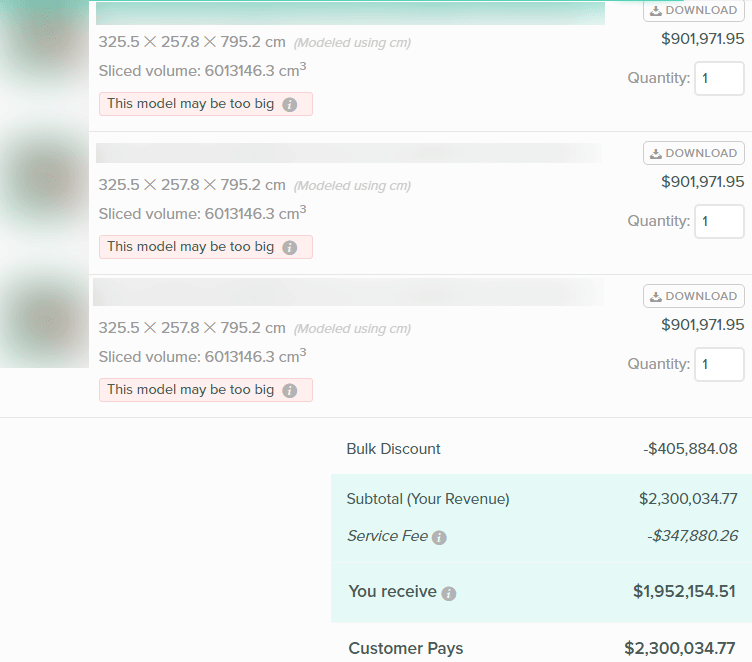This screenshot has width=752, height=662.
Task: Click info icon next to You receive
Action: pyautogui.click(x=449, y=593)
